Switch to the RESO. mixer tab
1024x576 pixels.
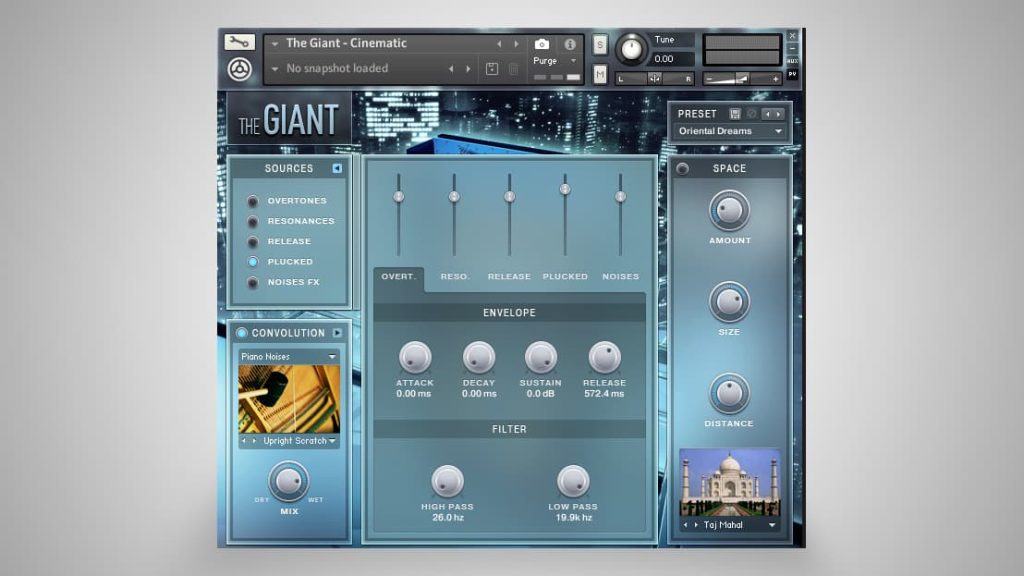click(x=455, y=277)
